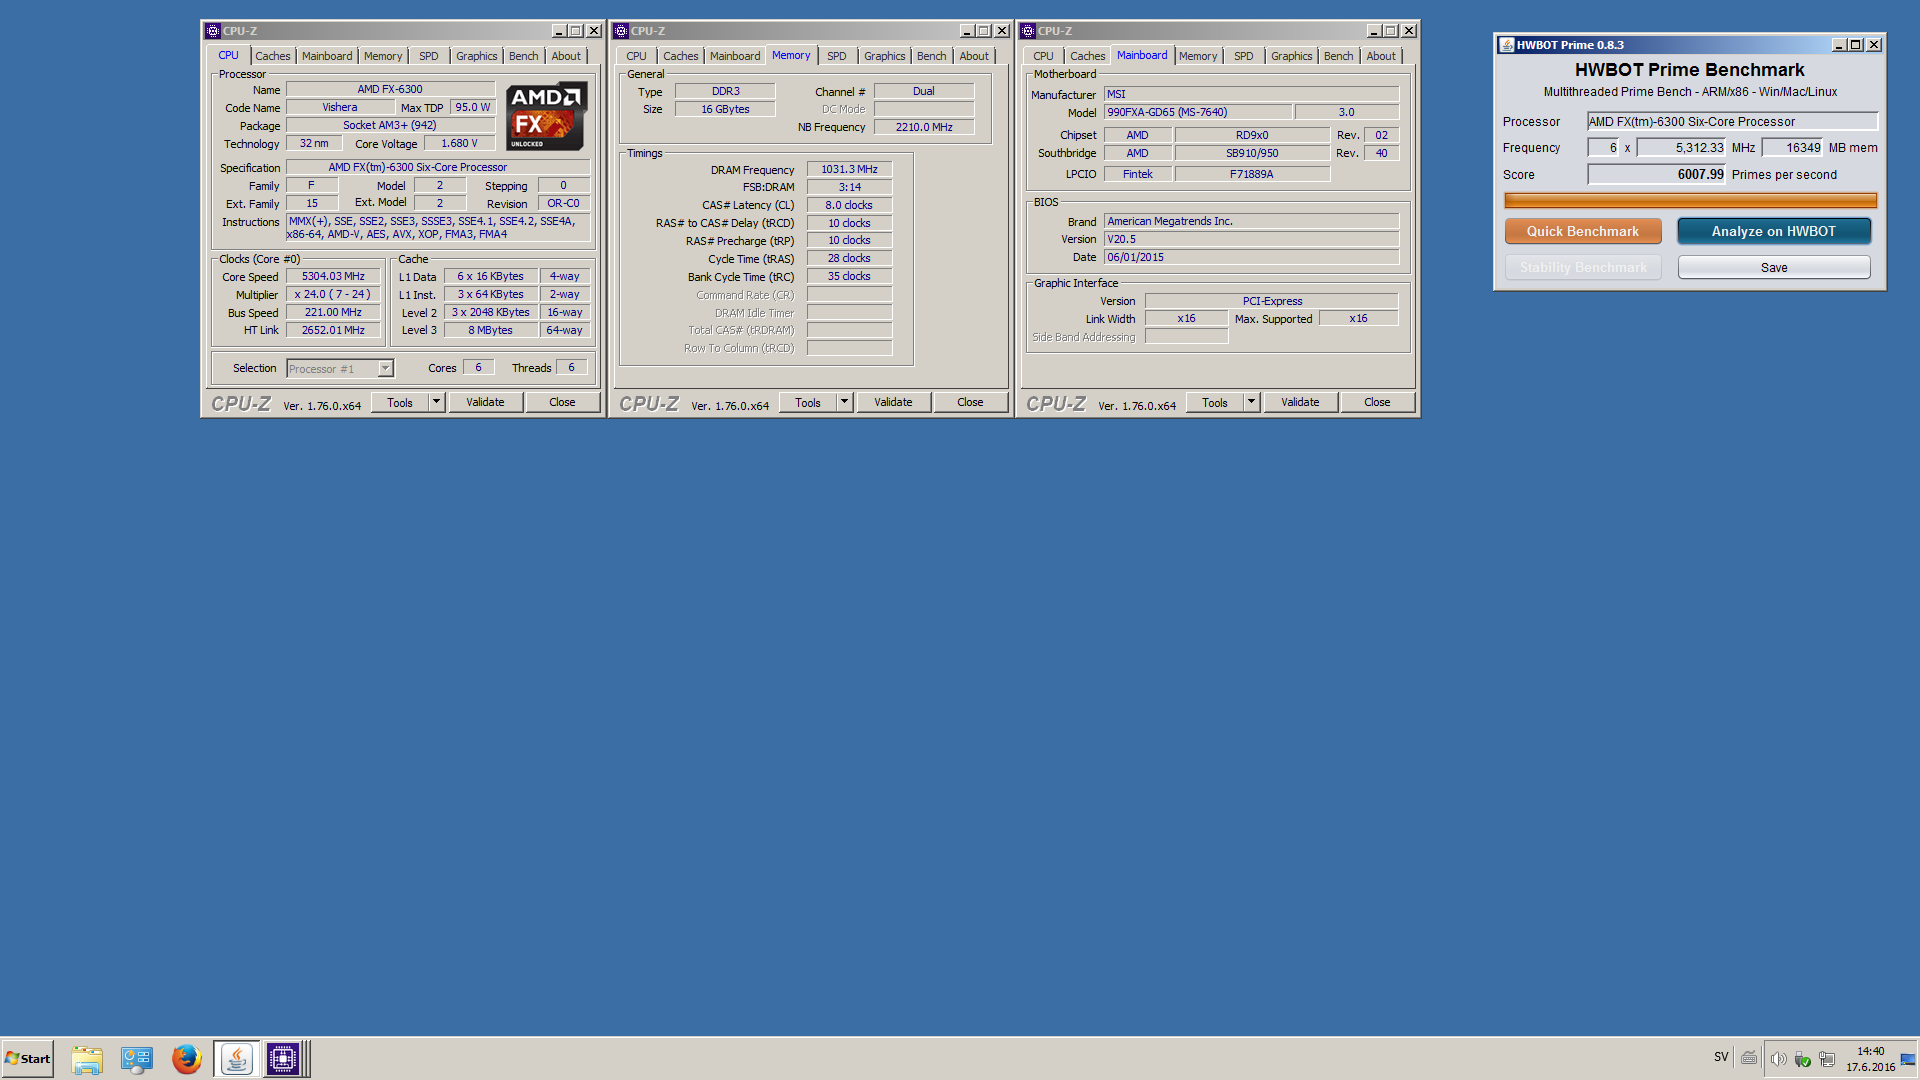The image size is (1920, 1080).
Task: Open the volume speaker tray icon
Action: tap(1778, 1059)
